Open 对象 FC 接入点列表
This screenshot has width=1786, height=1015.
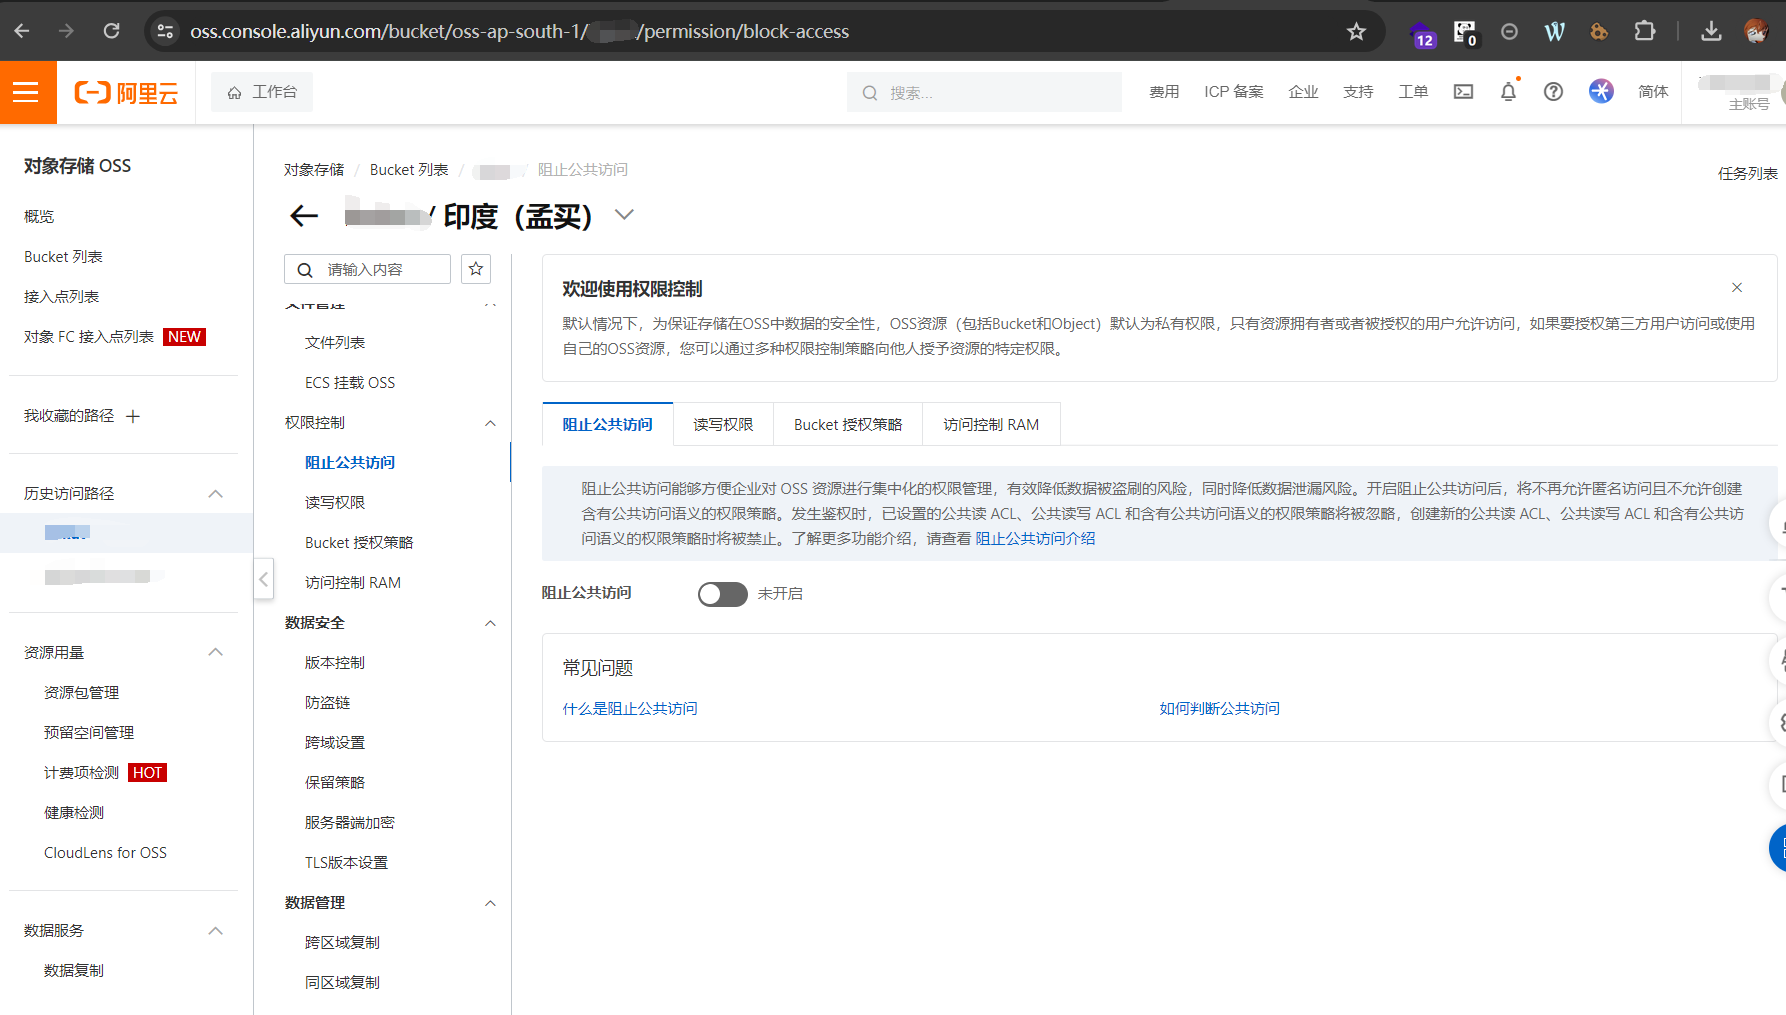click(x=89, y=336)
